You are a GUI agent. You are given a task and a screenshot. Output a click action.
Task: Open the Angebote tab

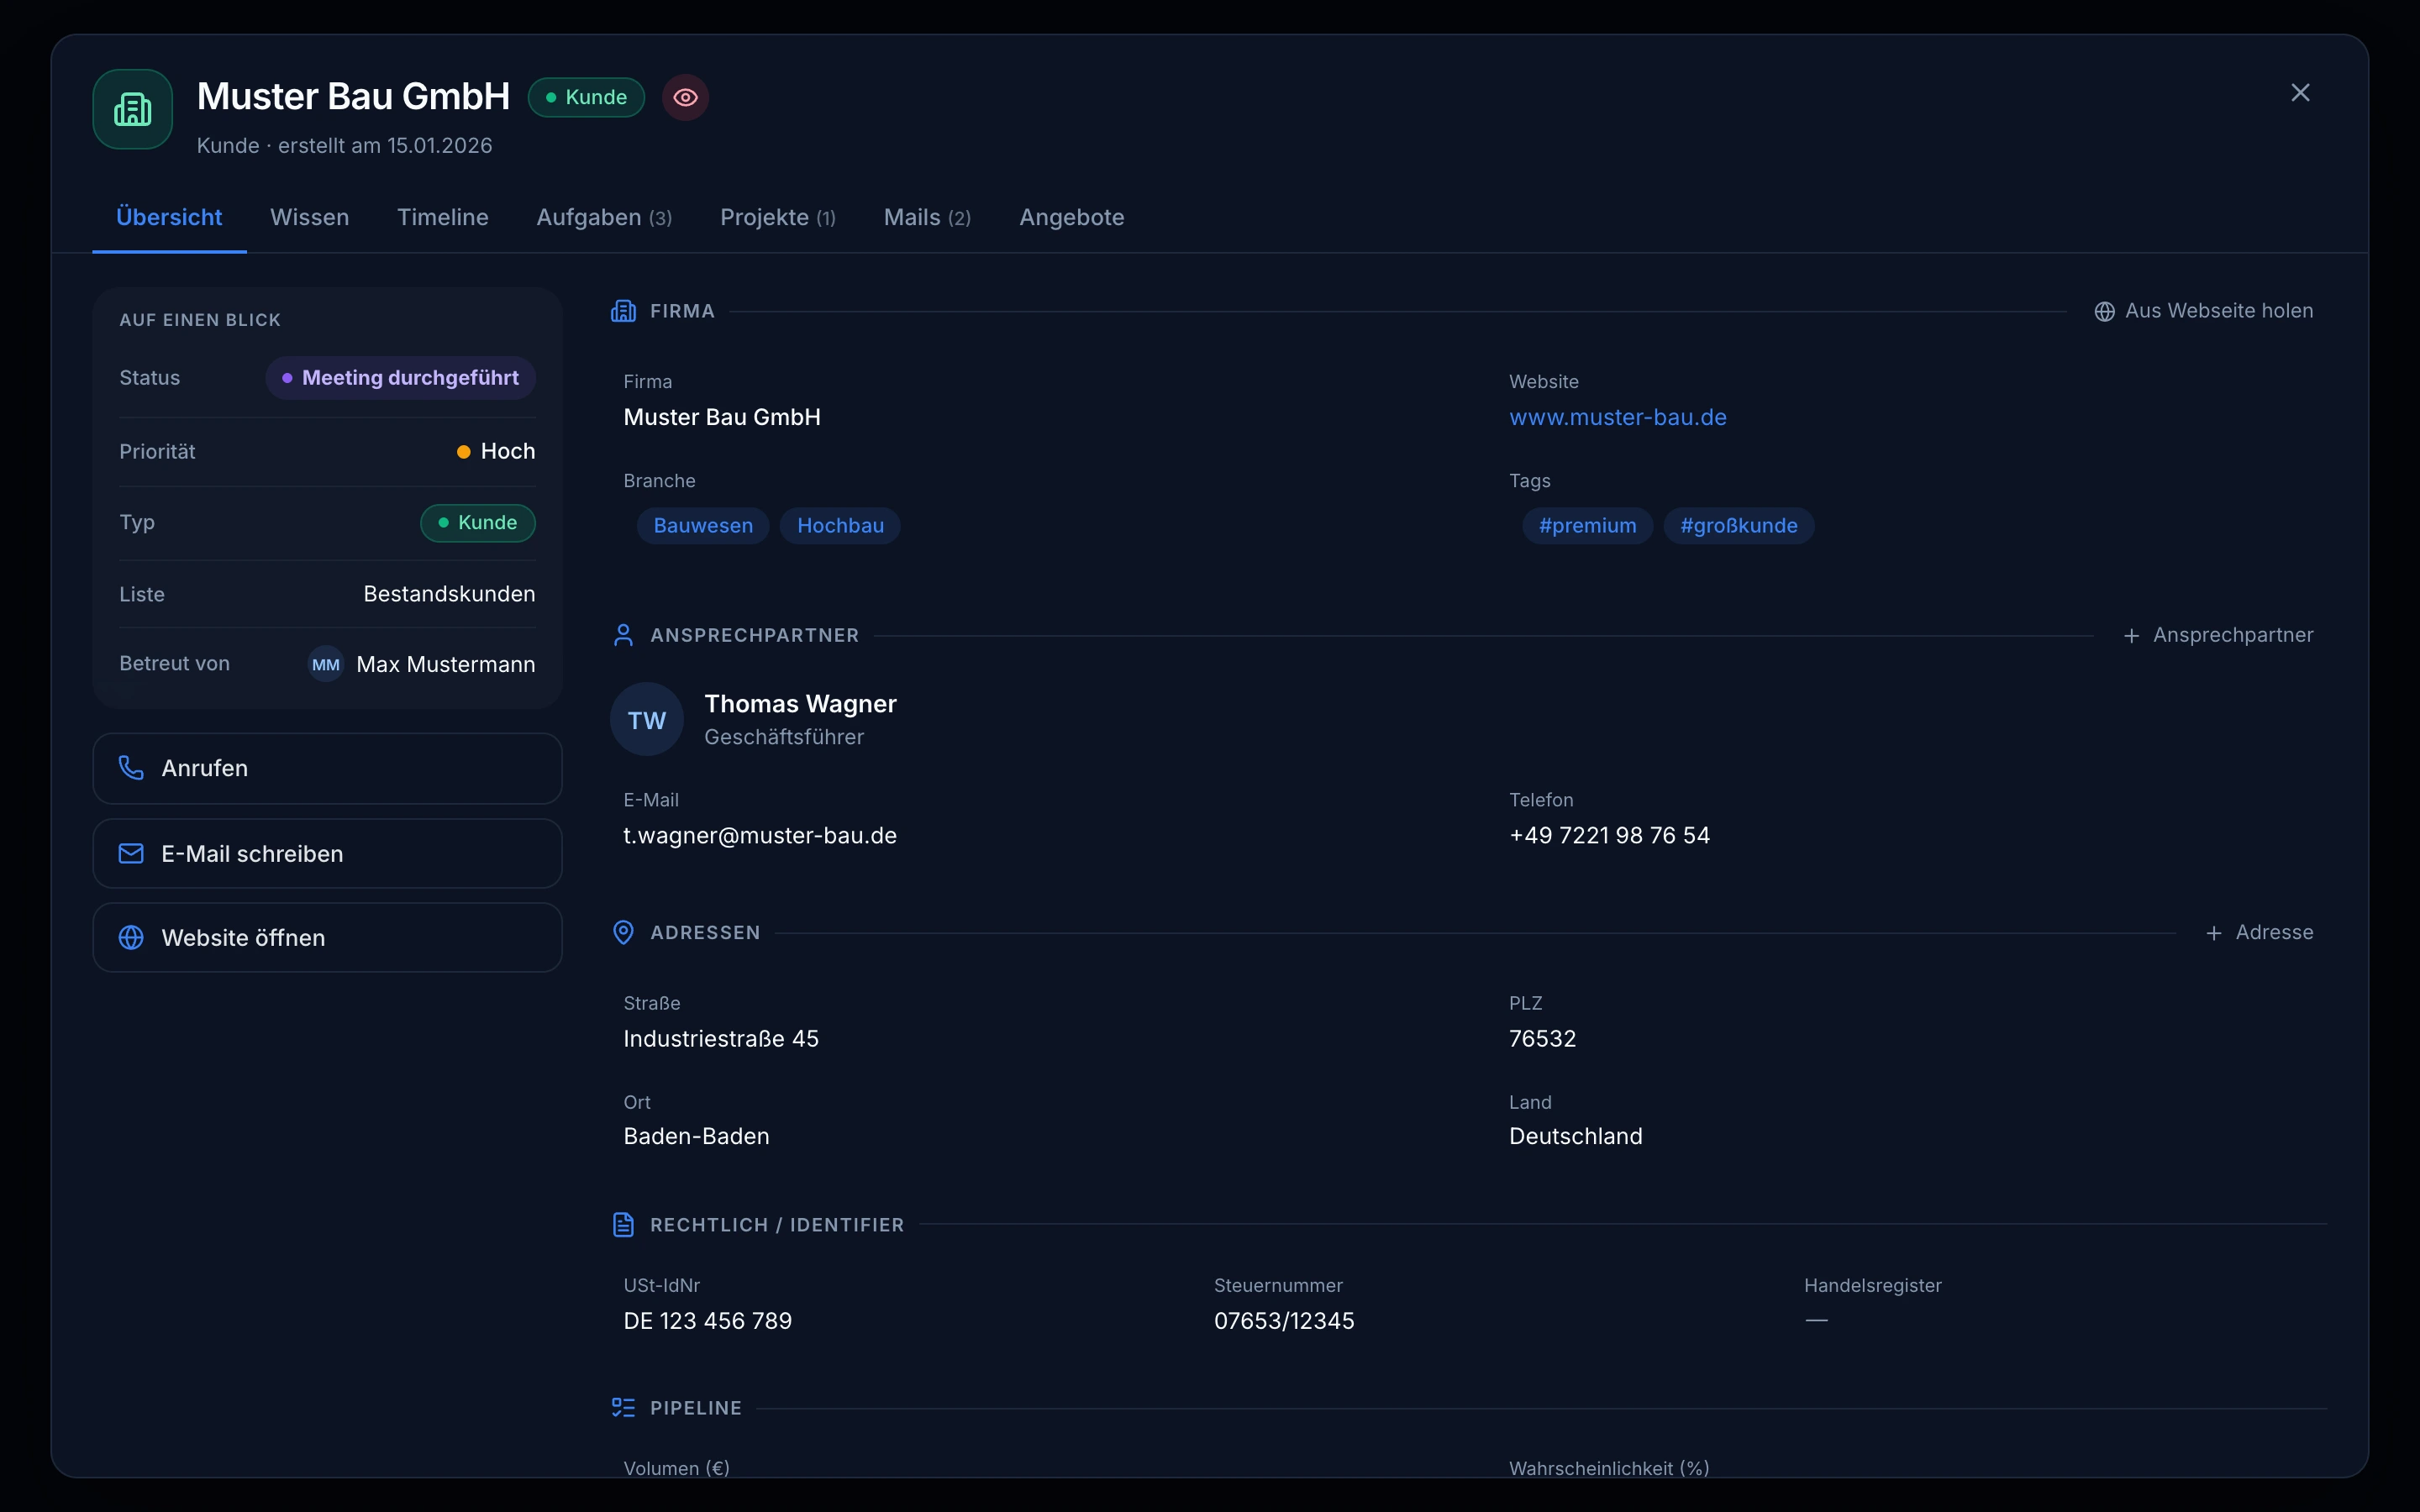(1072, 217)
